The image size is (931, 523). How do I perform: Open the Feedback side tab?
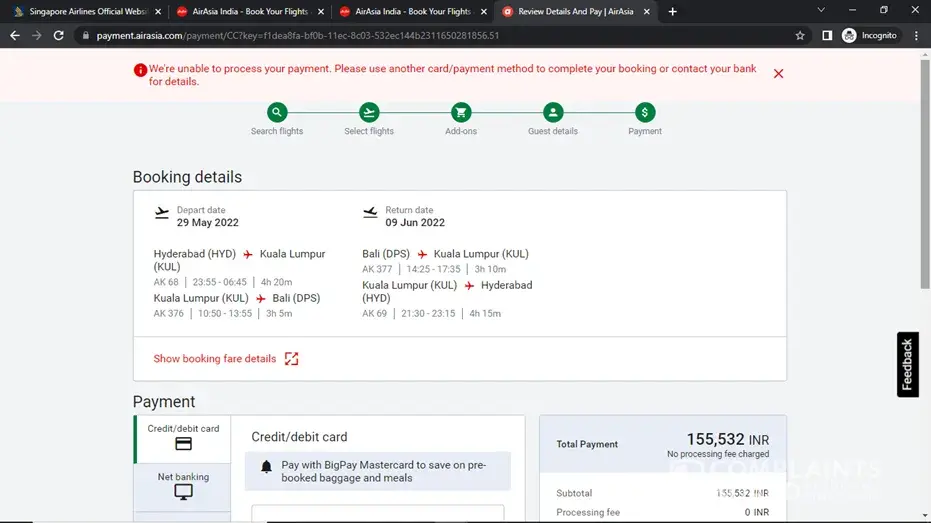point(907,364)
